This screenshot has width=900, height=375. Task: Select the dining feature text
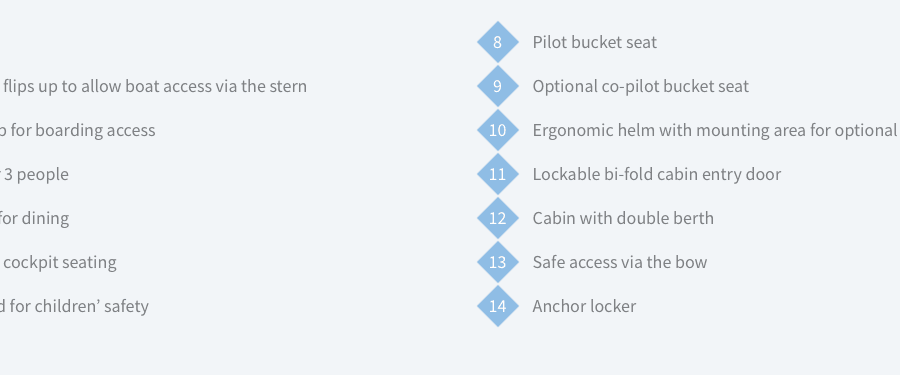(34, 218)
